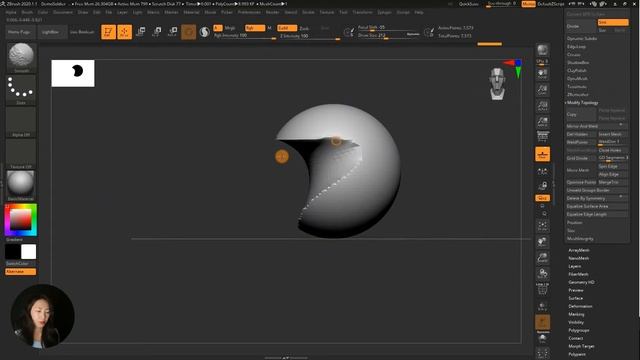Collapse the Modify Topology section

coord(582,102)
